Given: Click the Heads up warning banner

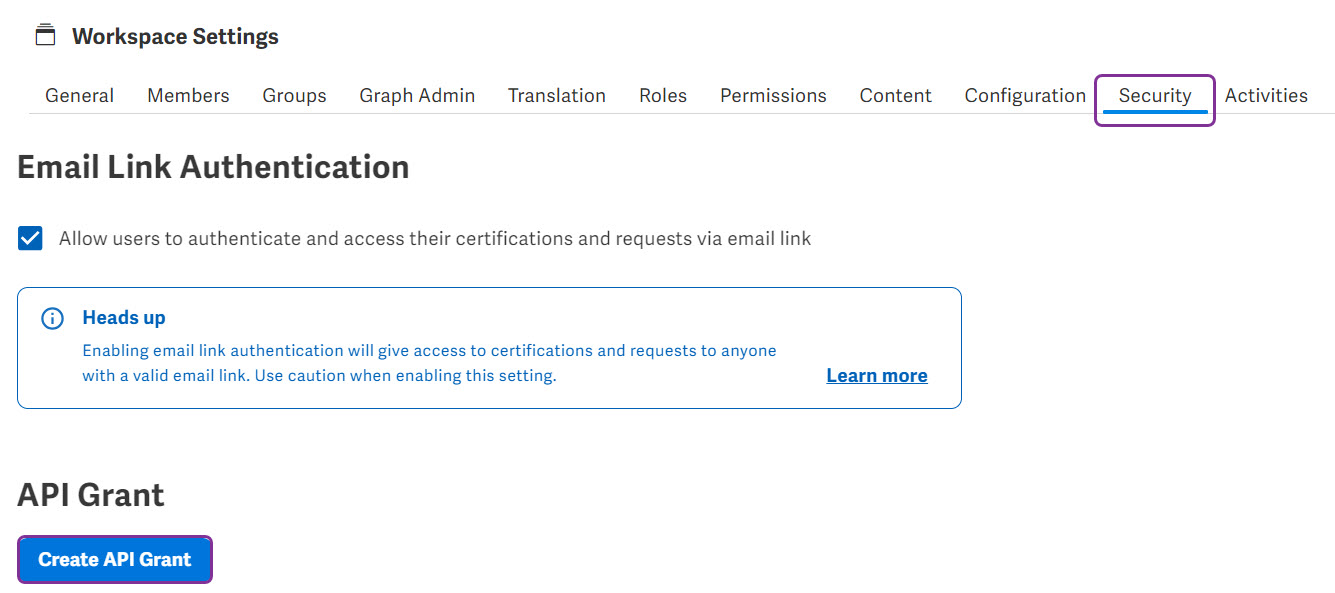Looking at the screenshot, I should (x=489, y=347).
